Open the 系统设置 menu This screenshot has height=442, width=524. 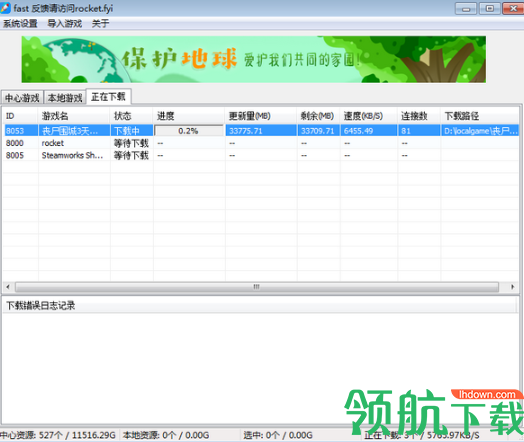20,23
